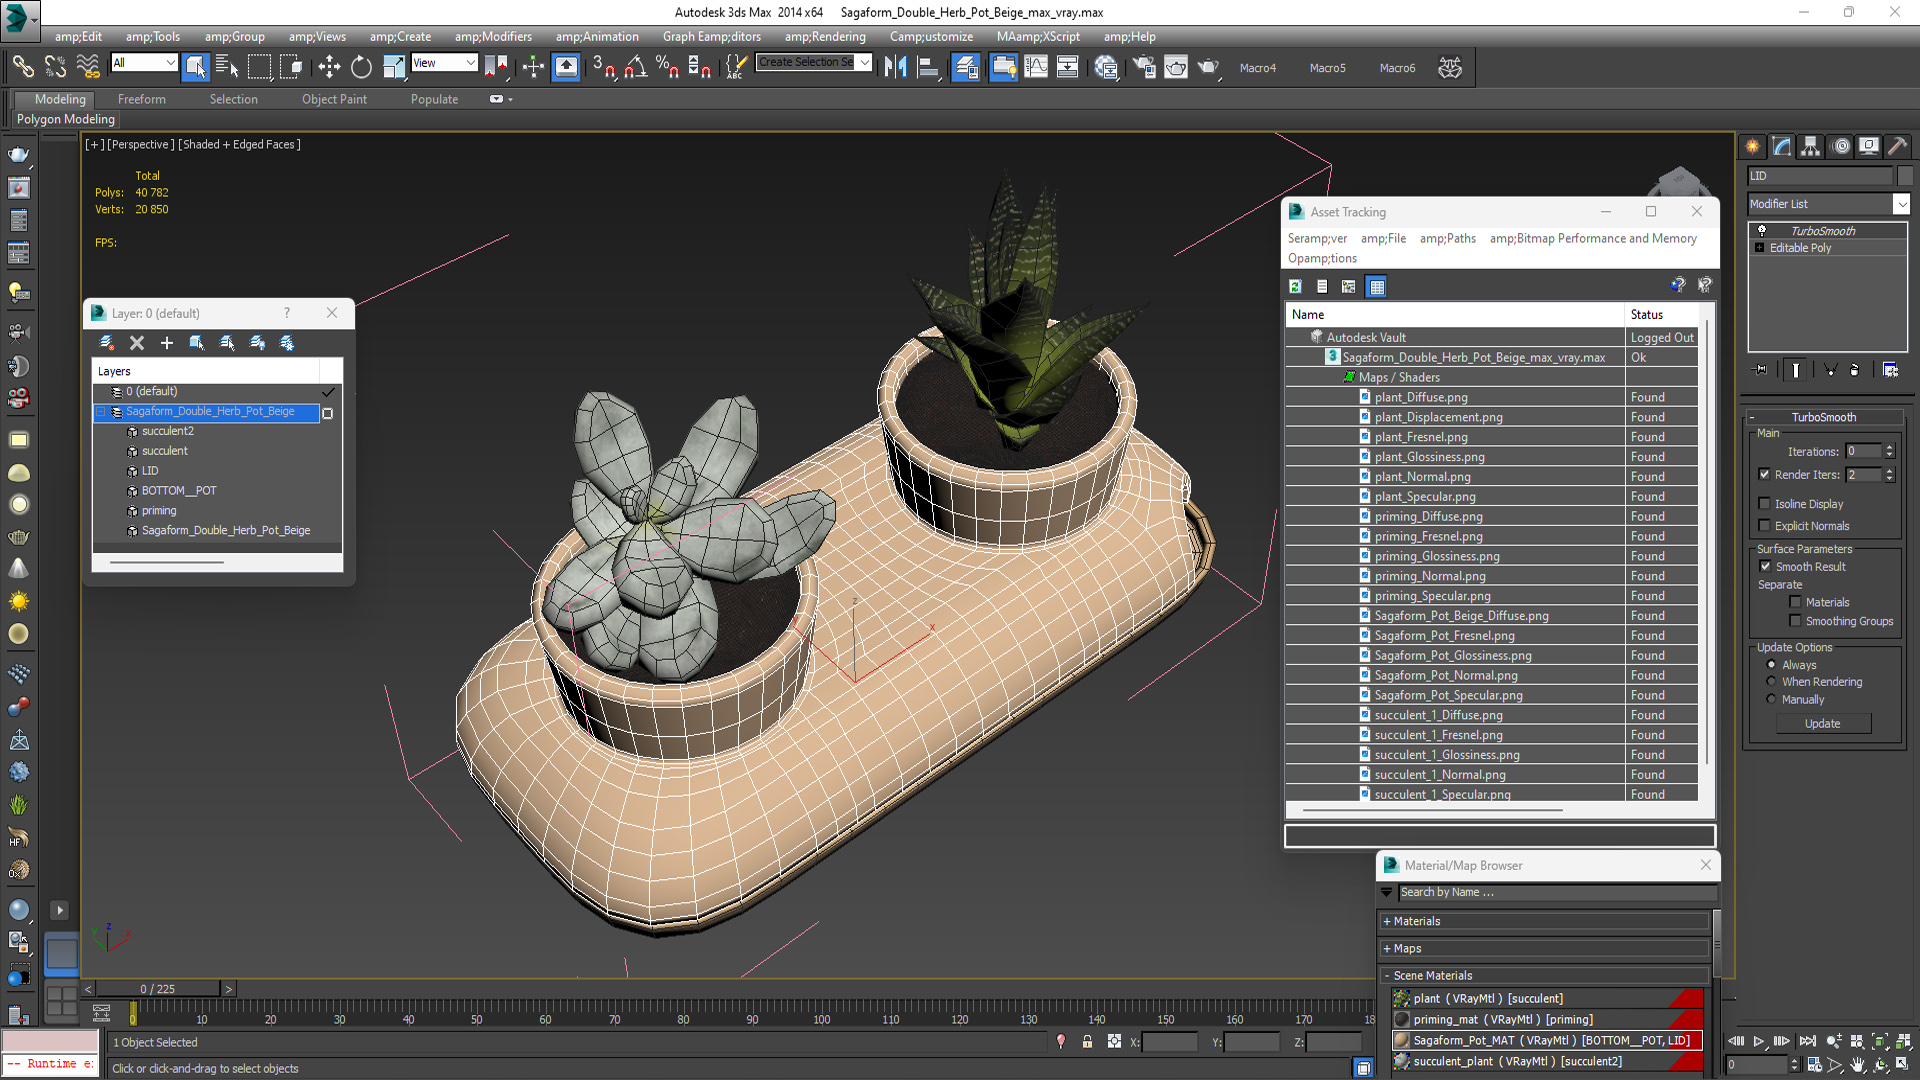Screen dimensions: 1920x1080
Task: Activate the Rotate tool icon
Action: pos(361,67)
